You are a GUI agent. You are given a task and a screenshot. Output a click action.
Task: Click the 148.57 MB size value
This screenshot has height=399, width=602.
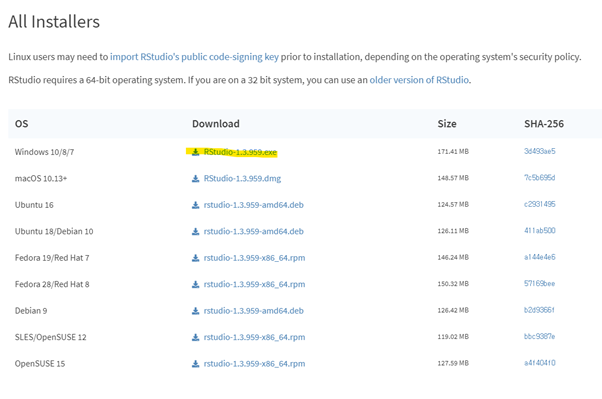click(x=453, y=178)
